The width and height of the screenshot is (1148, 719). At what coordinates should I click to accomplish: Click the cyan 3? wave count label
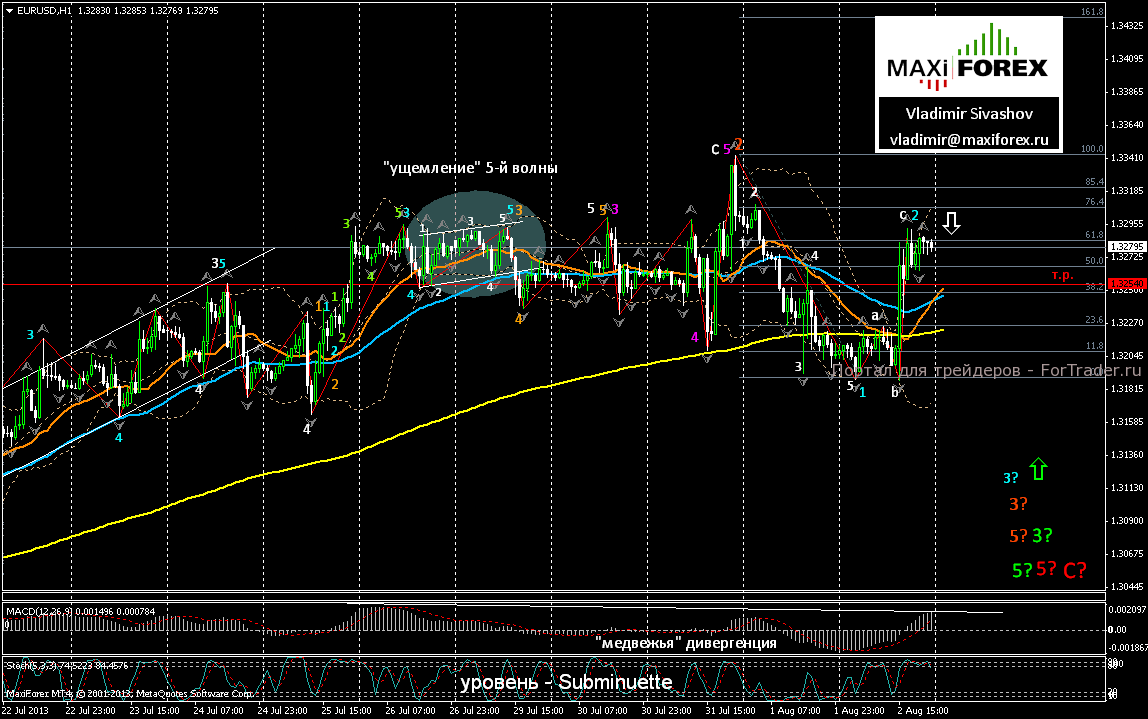1010,478
